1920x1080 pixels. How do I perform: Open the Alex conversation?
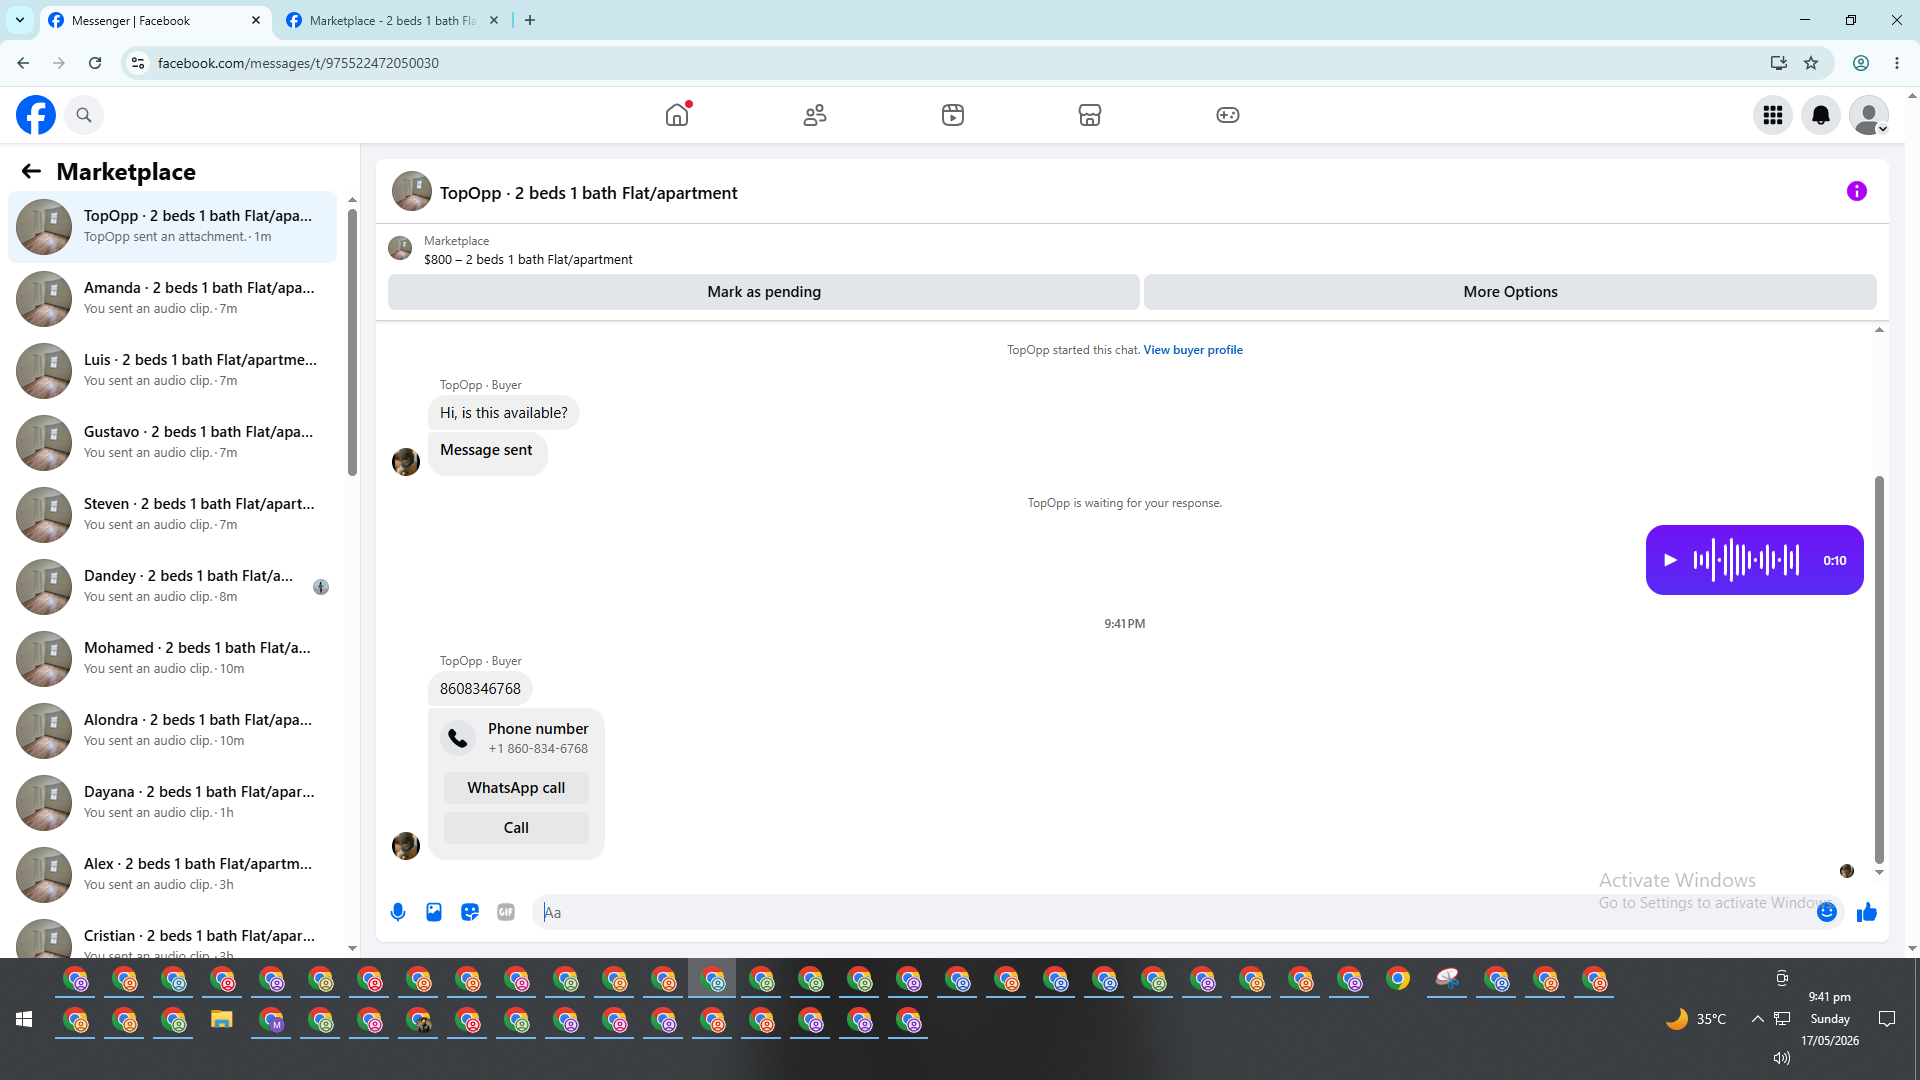click(x=173, y=875)
